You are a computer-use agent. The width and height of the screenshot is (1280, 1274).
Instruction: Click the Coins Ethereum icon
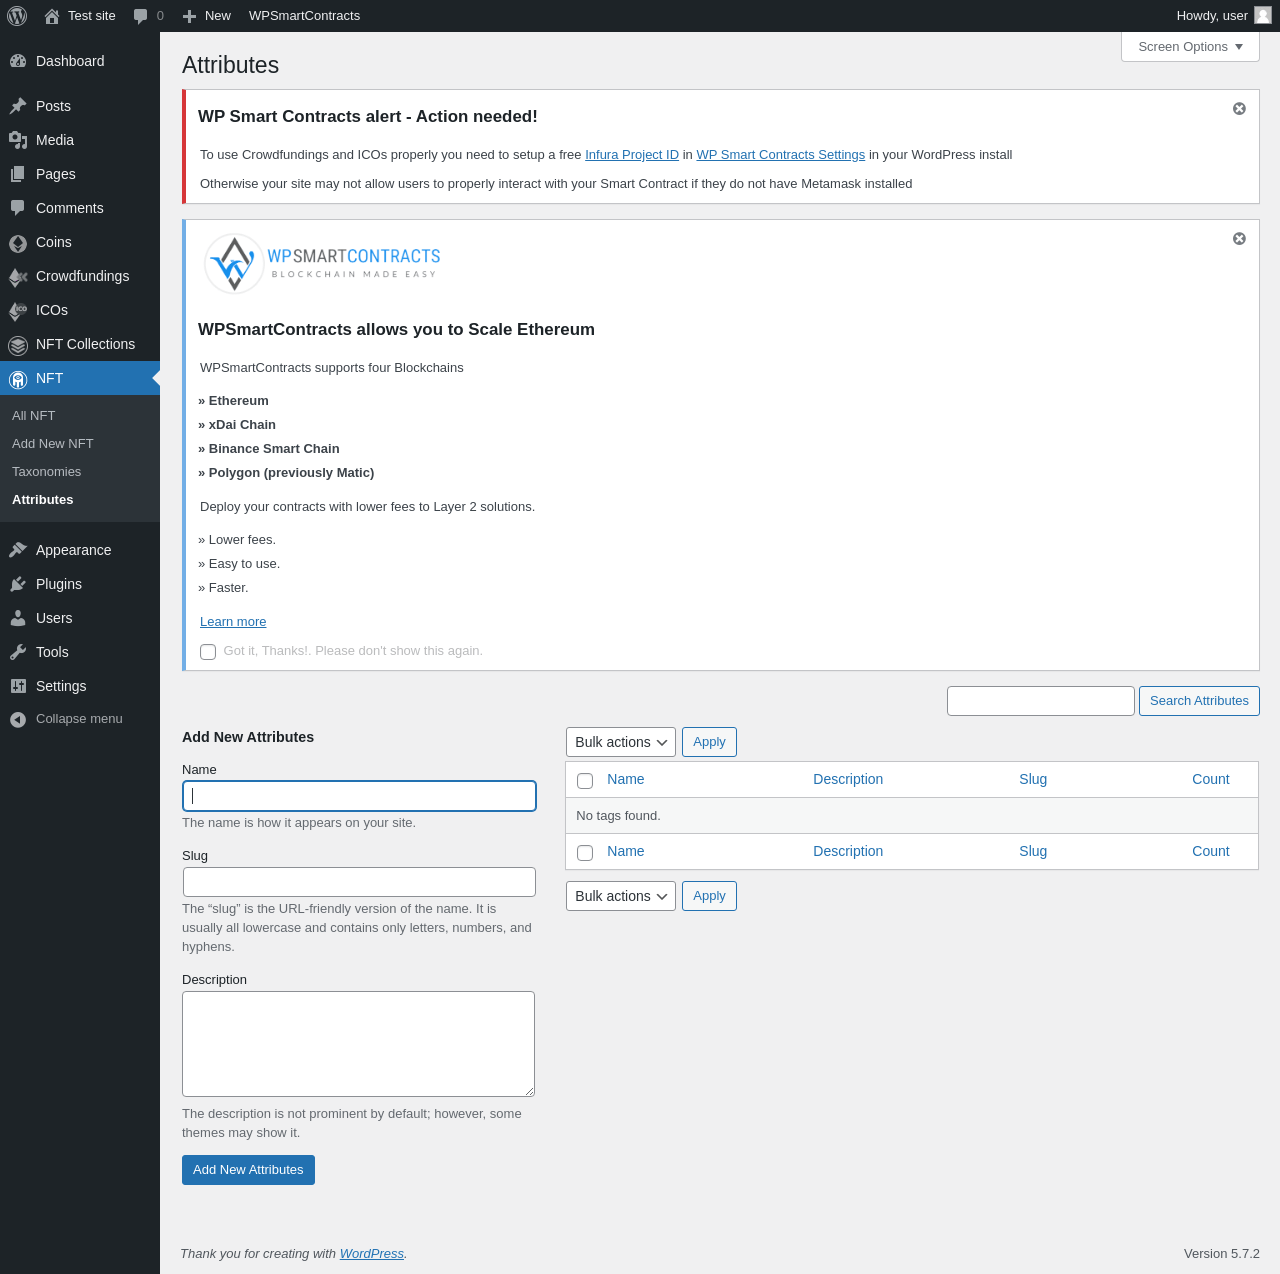(x=18, y=243)
